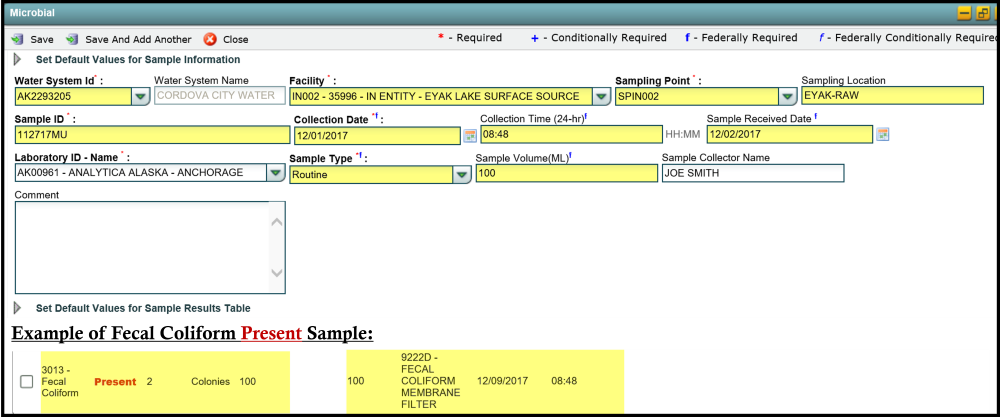Image resolution: width=1000 pixels, height=417 pixels.
Task: Expand Set Default Values for Sample Information
Action: coord(17,60)
